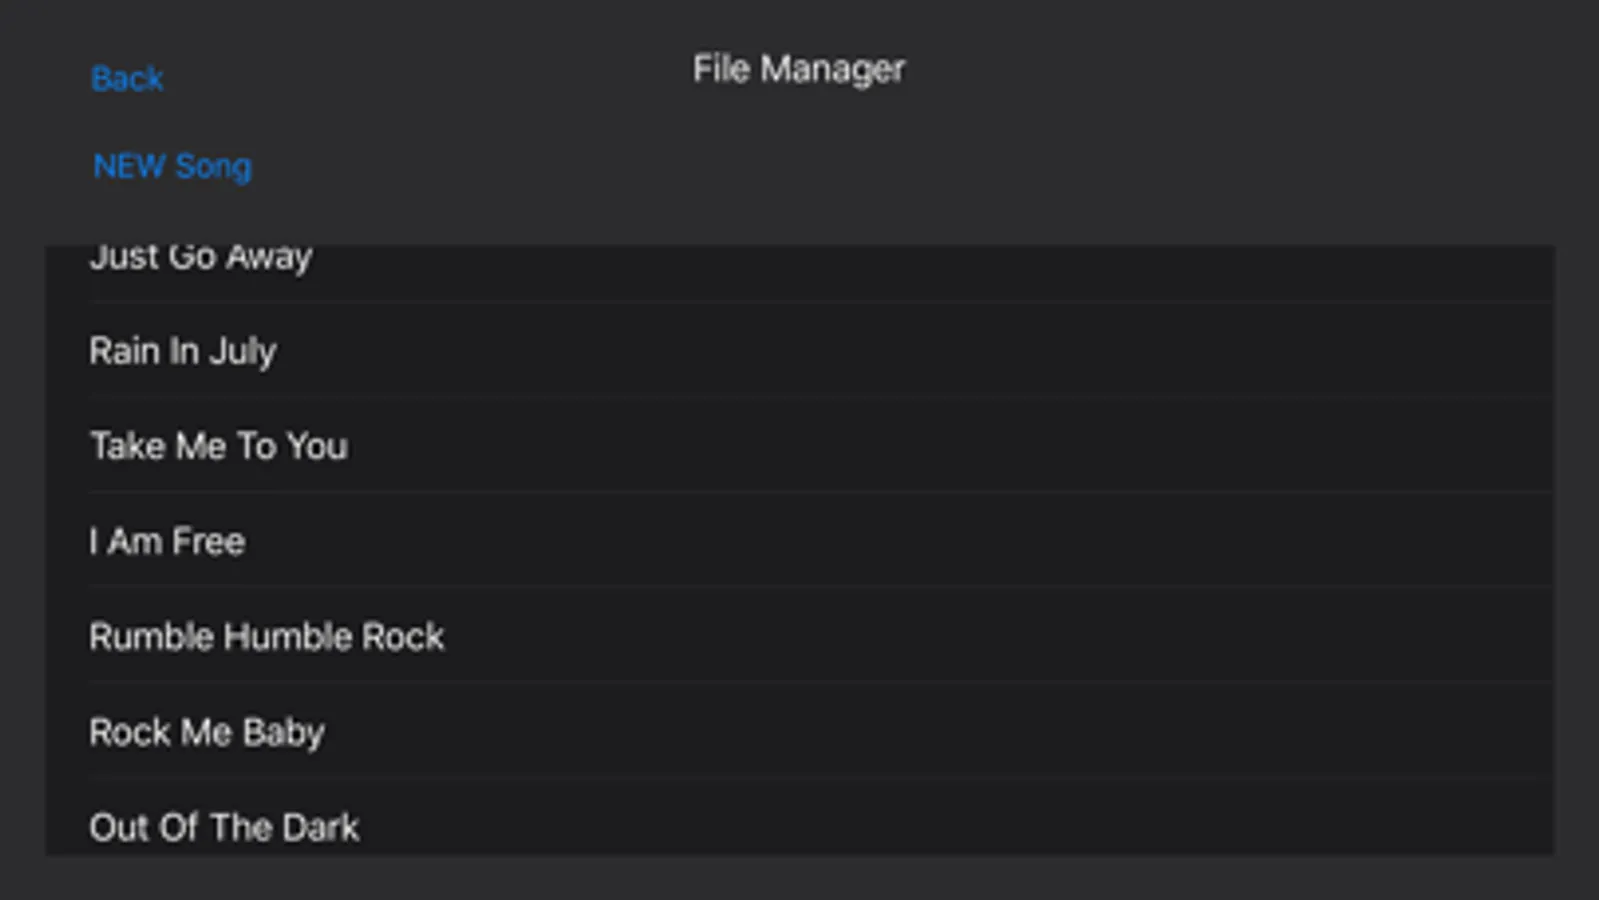The height and width of the screenshot is (900, 1599).
Task: Select the song Rain In July
Action: tap(183, 351)
